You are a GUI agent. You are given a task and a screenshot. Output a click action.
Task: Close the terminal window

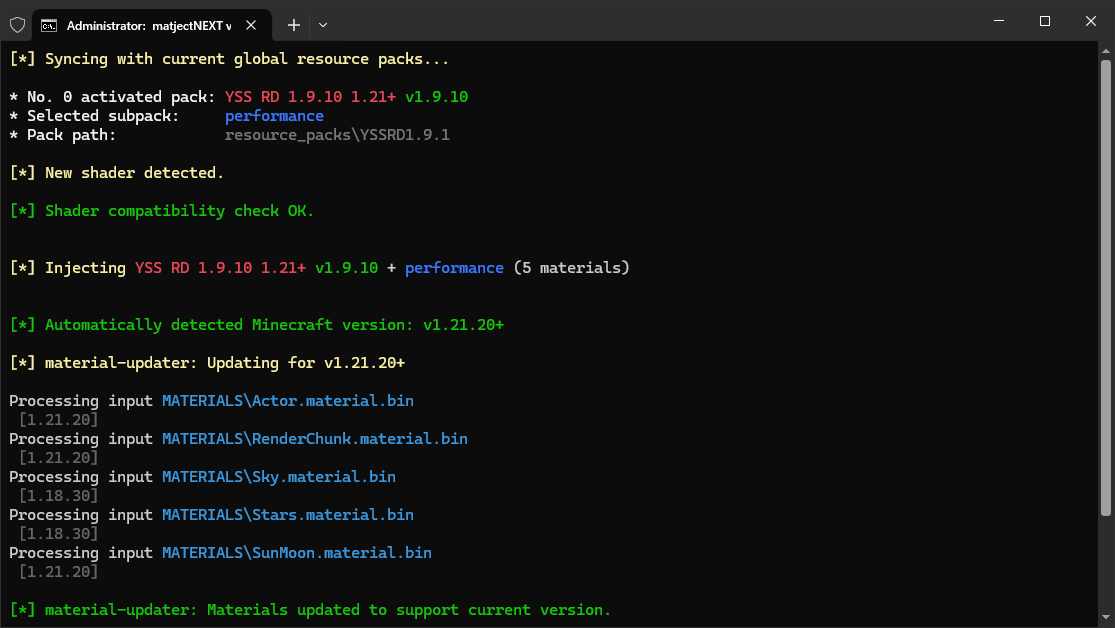[x=1091, y=21]
